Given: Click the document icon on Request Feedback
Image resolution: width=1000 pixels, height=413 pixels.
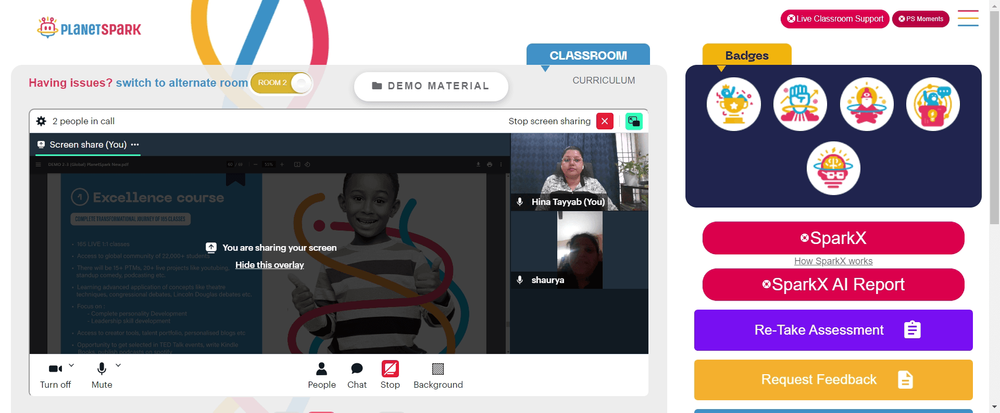Looking at the screenshot, I should coord(905,380).
